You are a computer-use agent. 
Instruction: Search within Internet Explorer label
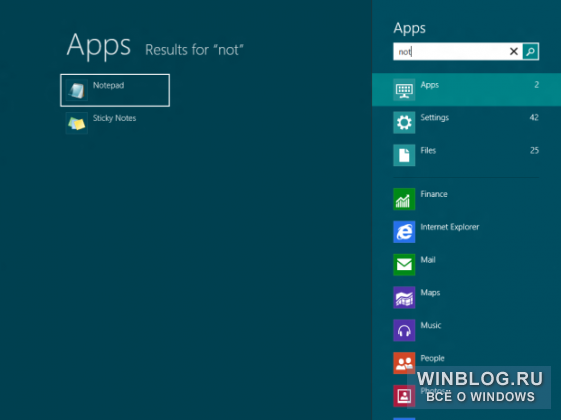coord(450,227)
